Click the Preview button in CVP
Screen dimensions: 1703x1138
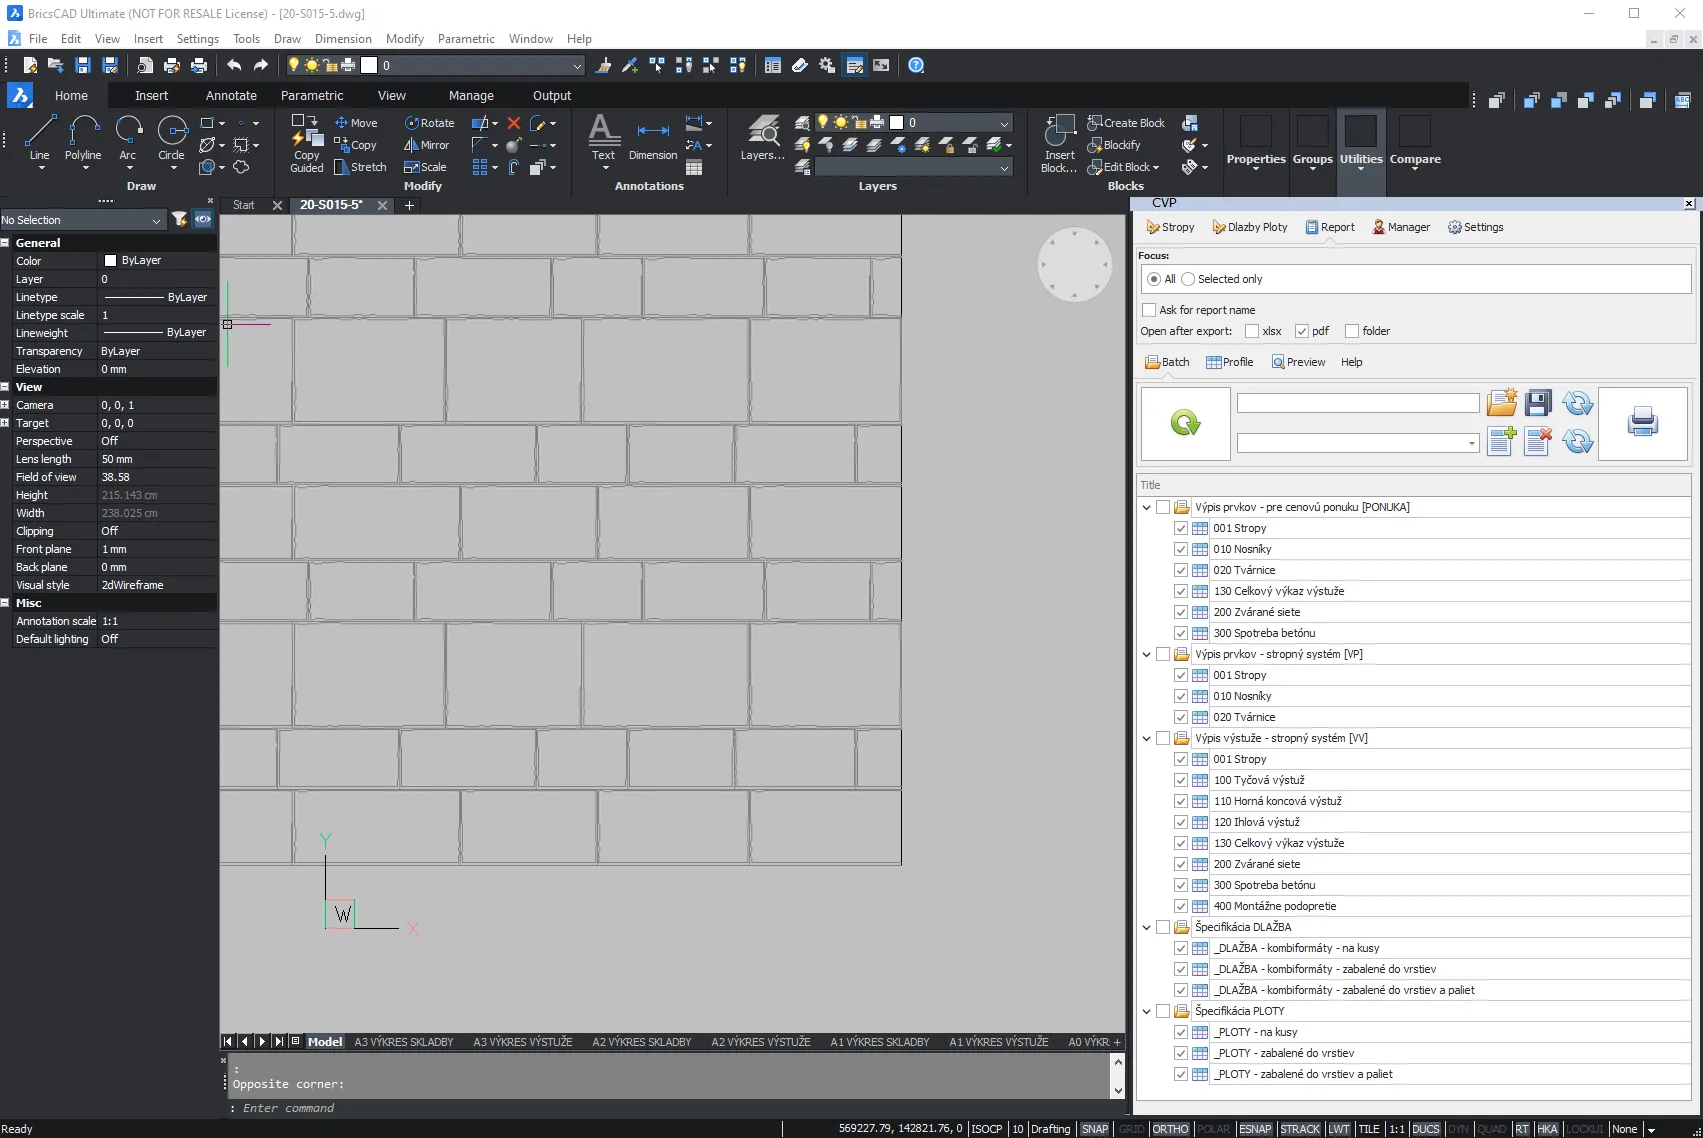click(1298, 362)
